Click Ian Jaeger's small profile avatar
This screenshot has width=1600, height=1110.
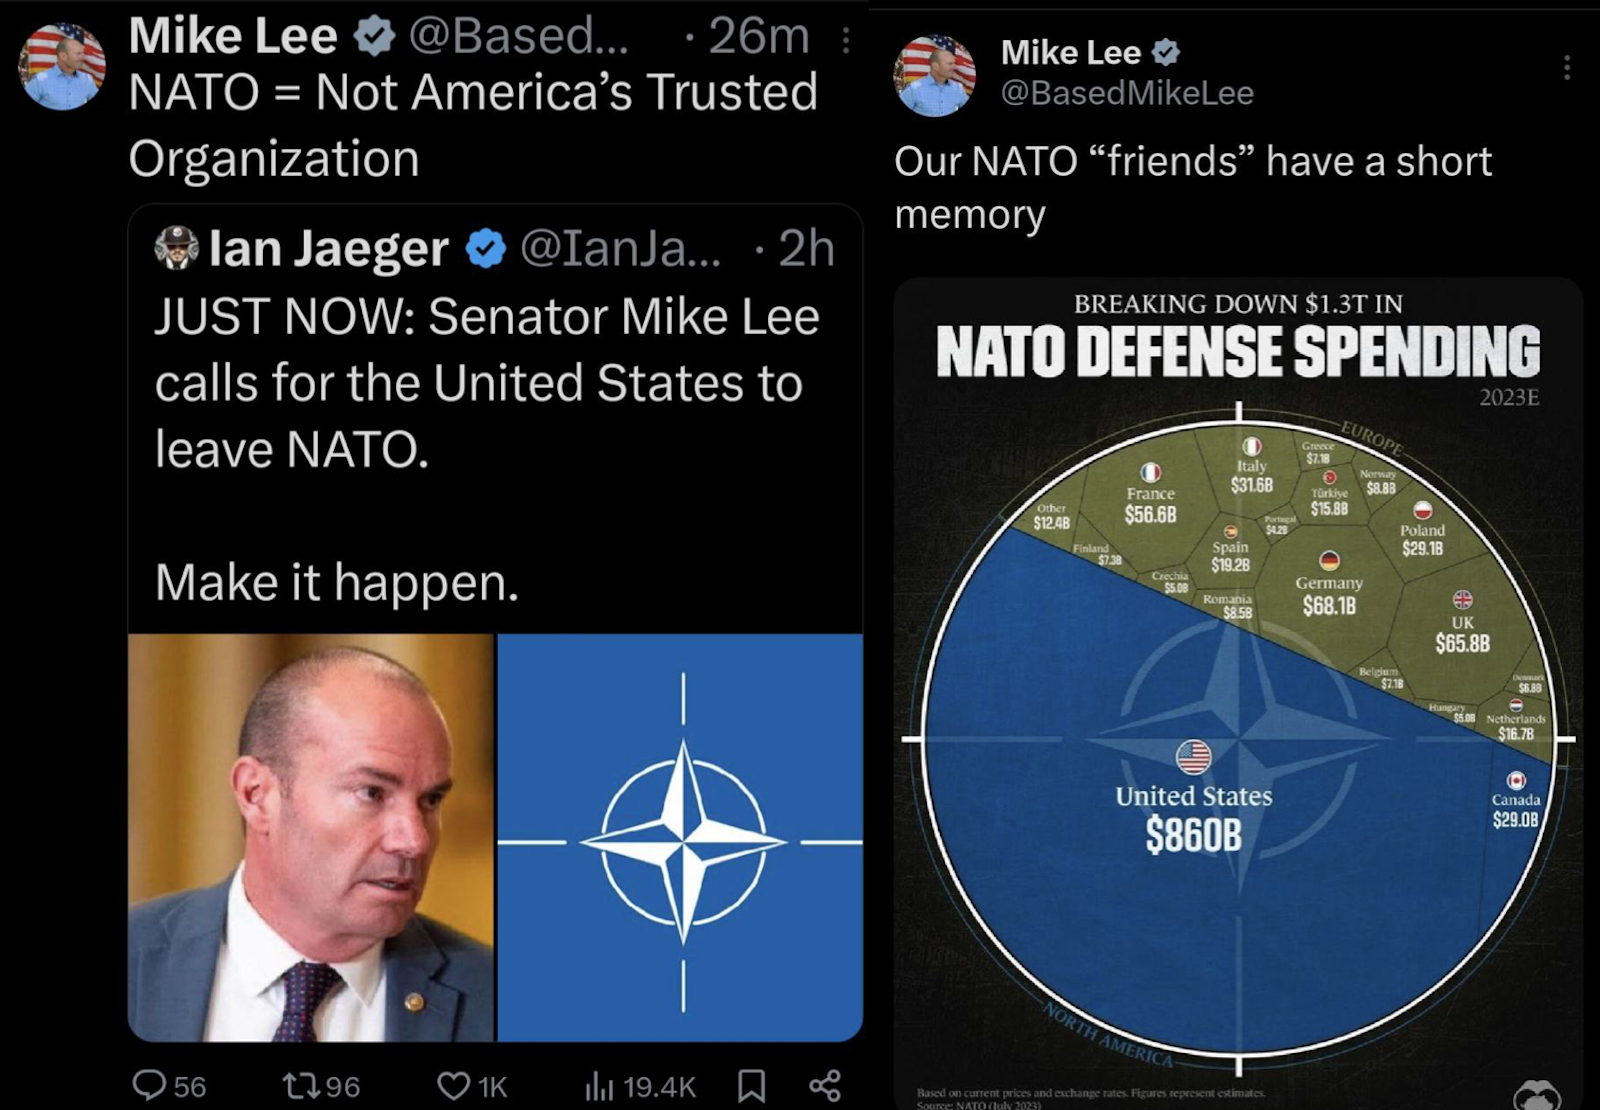point(177,248)
